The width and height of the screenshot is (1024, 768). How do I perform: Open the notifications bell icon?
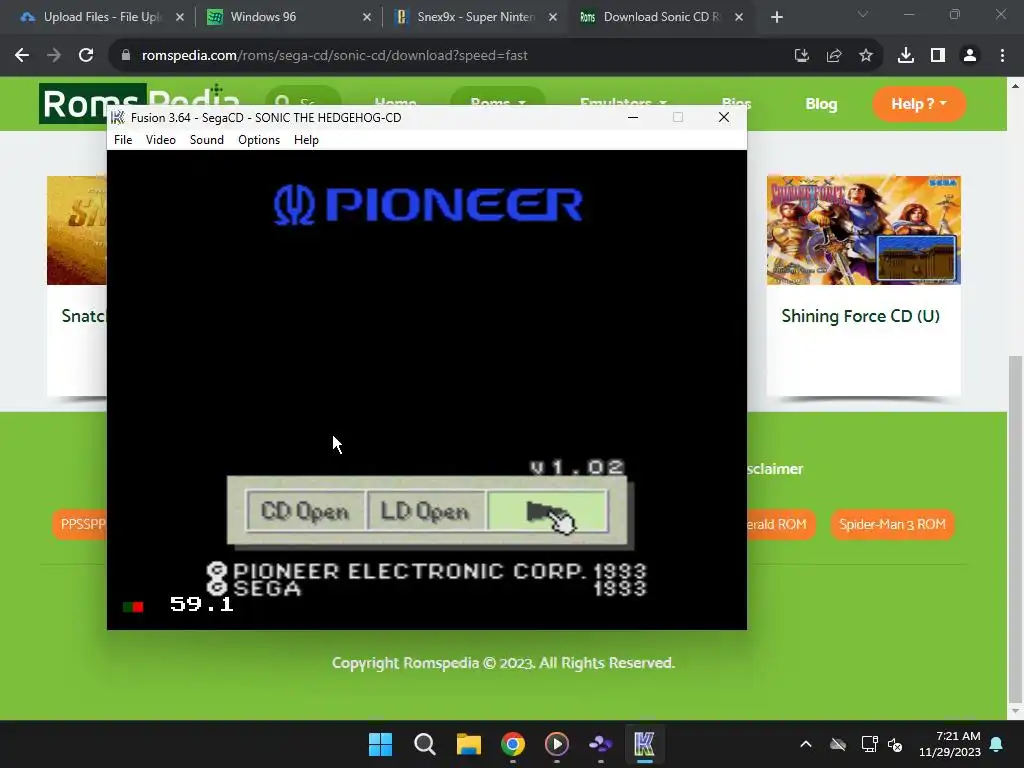coord(997,744)
